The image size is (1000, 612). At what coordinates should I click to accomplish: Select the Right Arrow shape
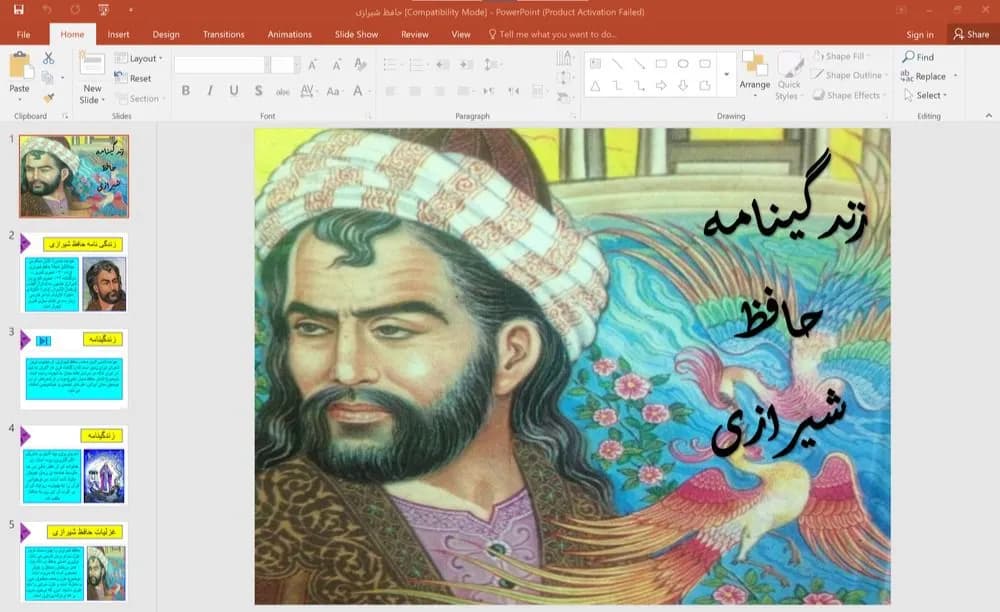(661, 85)
